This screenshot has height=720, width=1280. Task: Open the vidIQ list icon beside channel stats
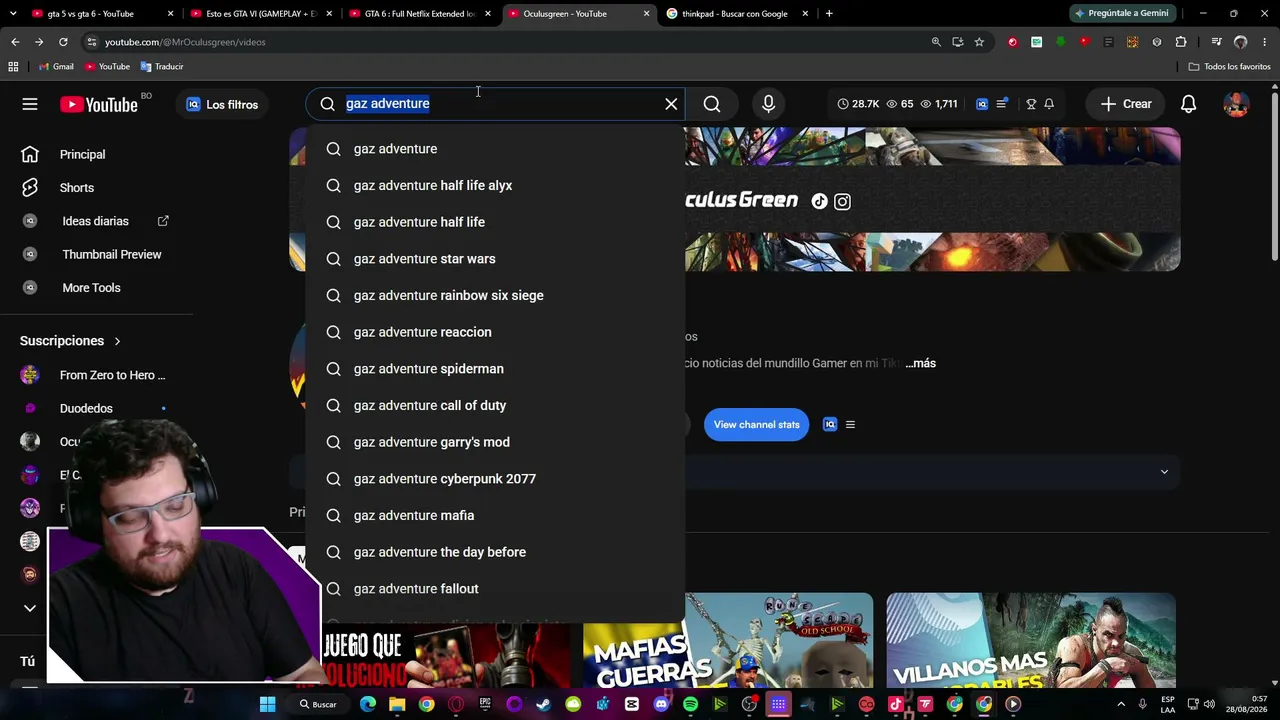click(850, 424)
